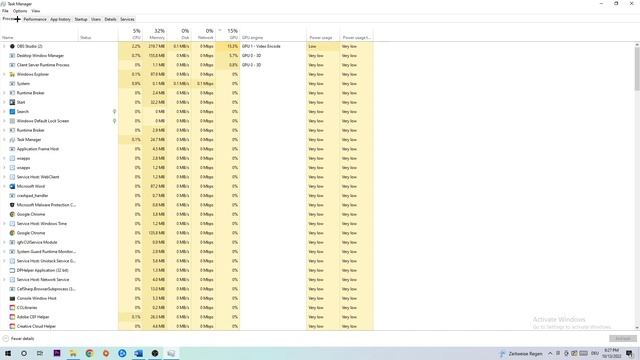Sort processes by the Memory column header

tap(155, 34)
